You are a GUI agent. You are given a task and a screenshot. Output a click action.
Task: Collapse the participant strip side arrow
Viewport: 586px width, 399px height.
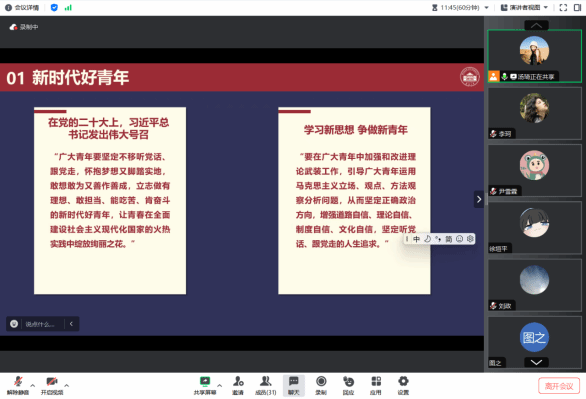pyautogui.click(x=479, y=199)
